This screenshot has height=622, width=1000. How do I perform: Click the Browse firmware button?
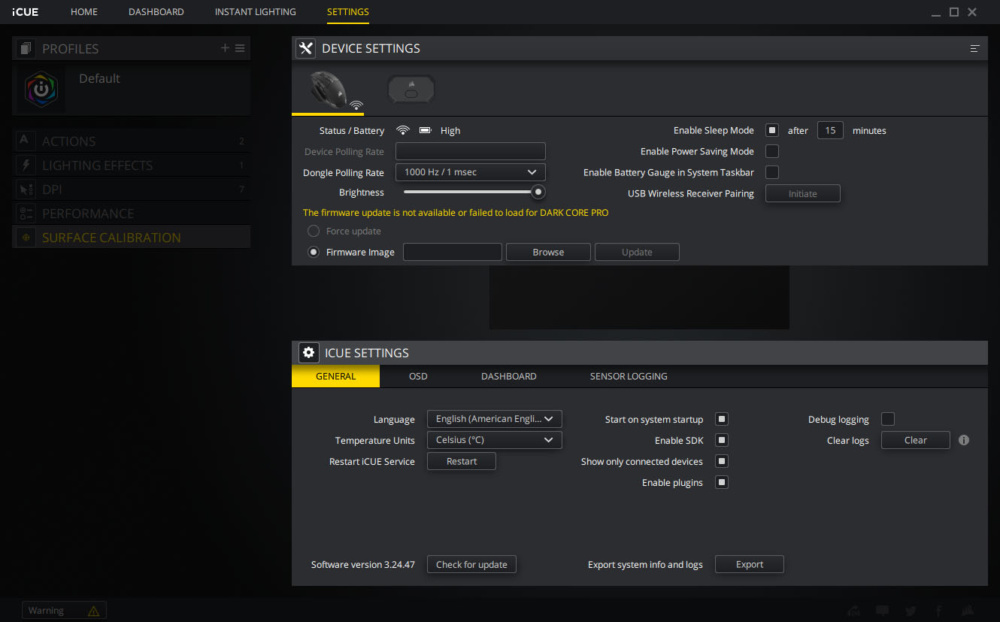(x=548, y=252)
